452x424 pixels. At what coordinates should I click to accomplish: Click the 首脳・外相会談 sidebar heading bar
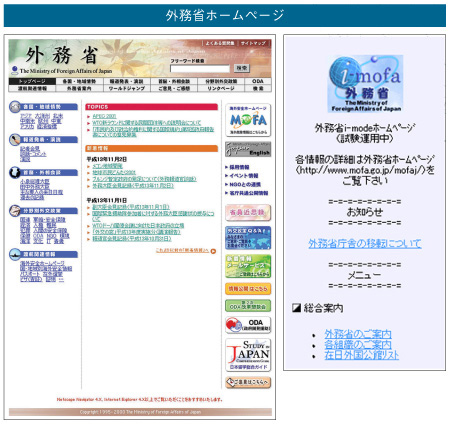tap(49, 172)
